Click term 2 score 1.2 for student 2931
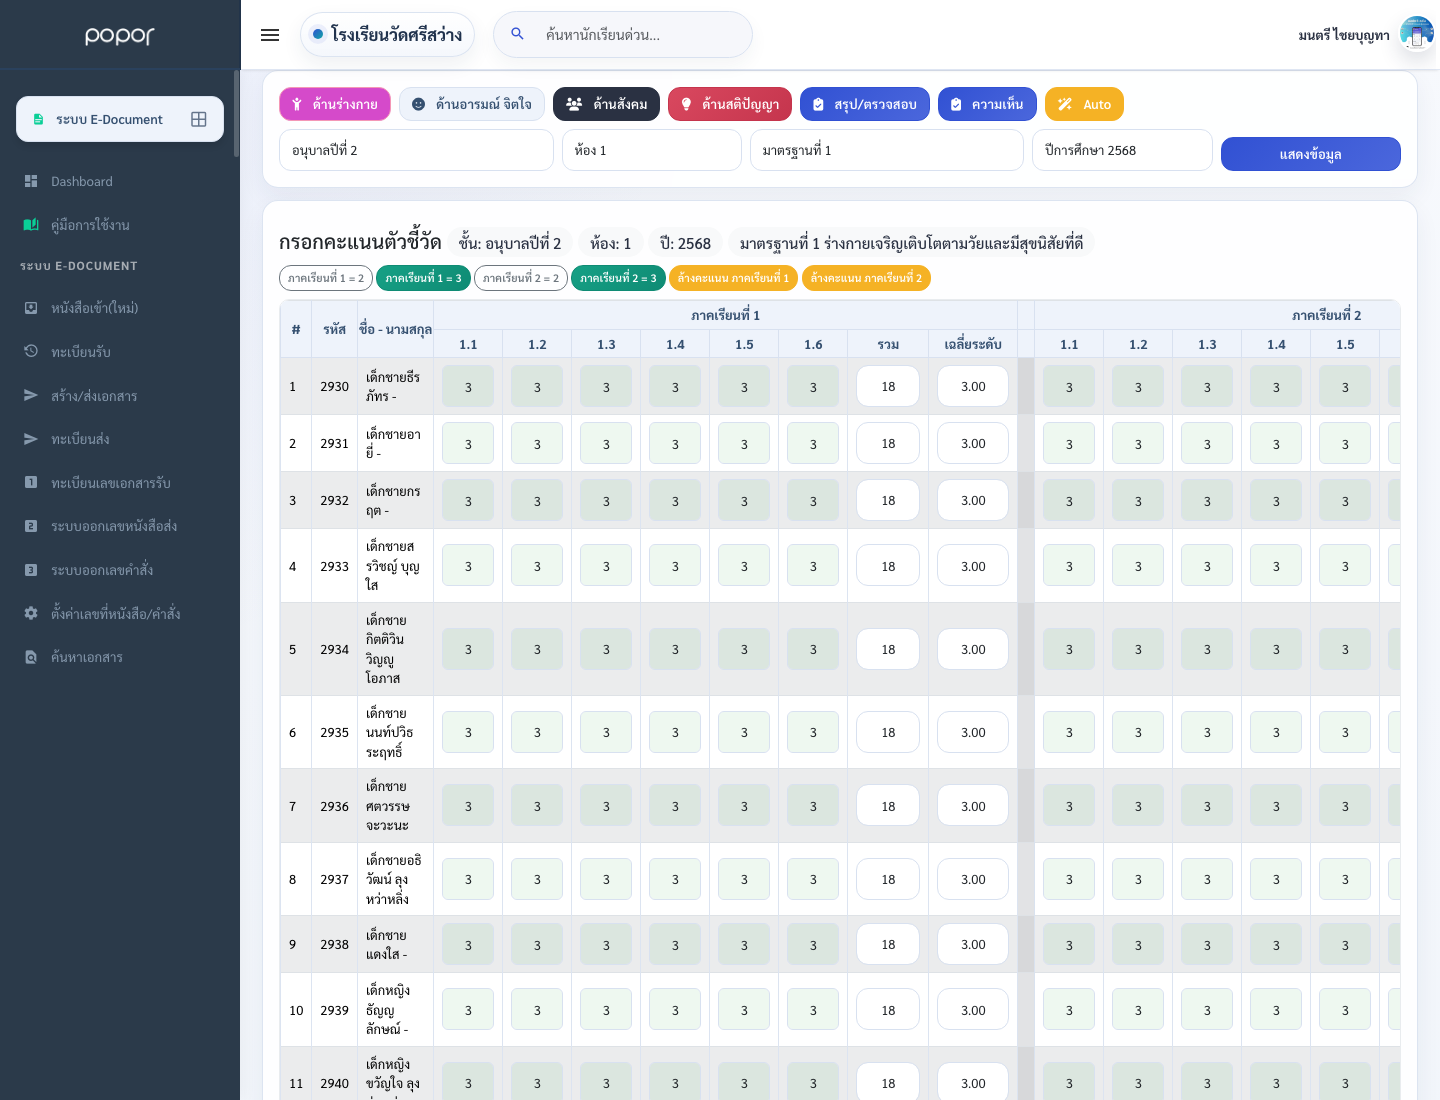The height and width of the screenshot is (1100, 1440). 1138,443
